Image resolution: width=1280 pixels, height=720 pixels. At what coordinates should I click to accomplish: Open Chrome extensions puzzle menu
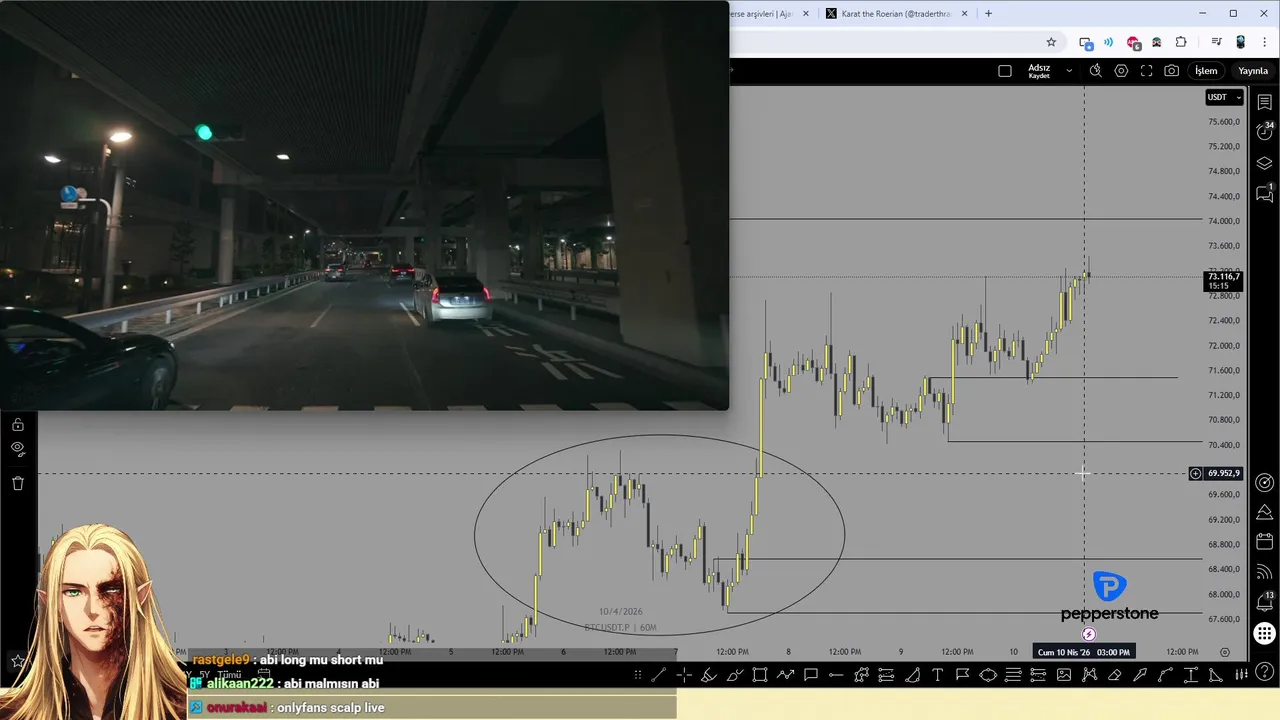tap(1181, 42)
